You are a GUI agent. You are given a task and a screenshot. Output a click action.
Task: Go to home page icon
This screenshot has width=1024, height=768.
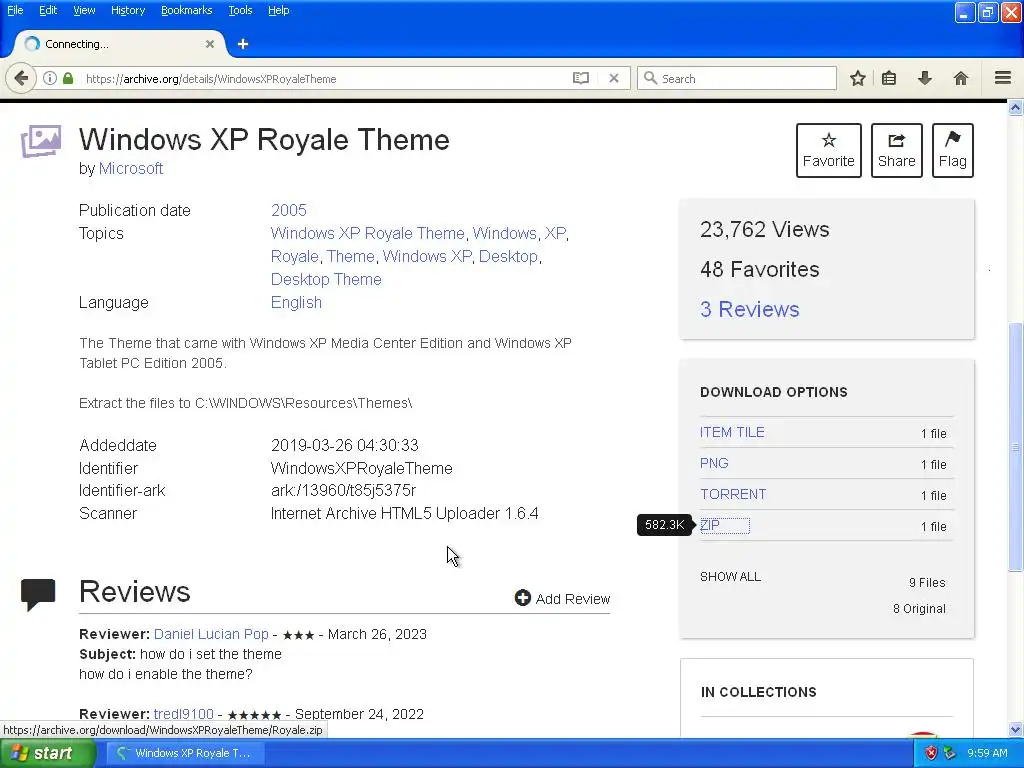point(961,78)
